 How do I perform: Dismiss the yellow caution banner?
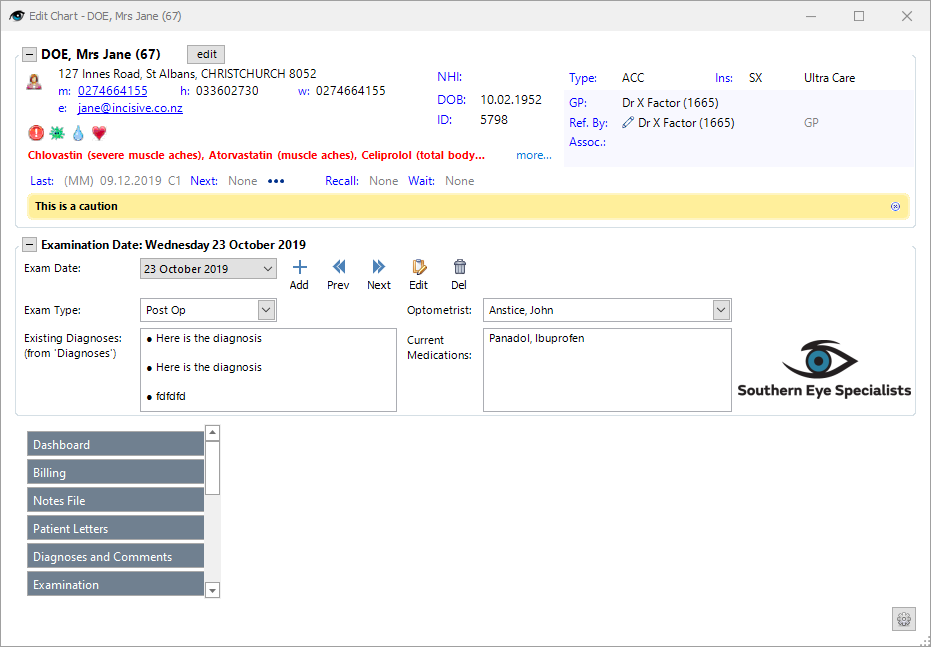tap(895, 207)
